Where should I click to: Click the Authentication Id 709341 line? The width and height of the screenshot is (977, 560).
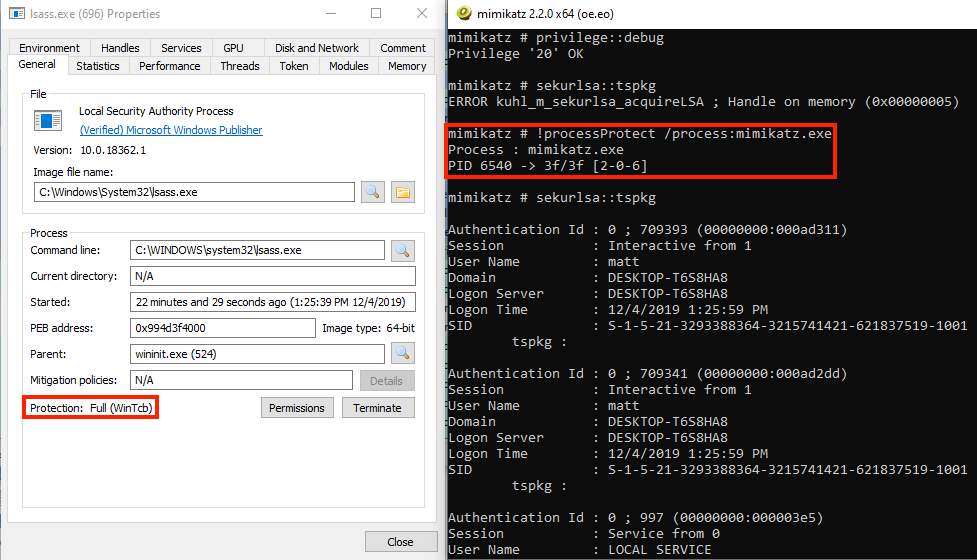click(x=647, y=373)
